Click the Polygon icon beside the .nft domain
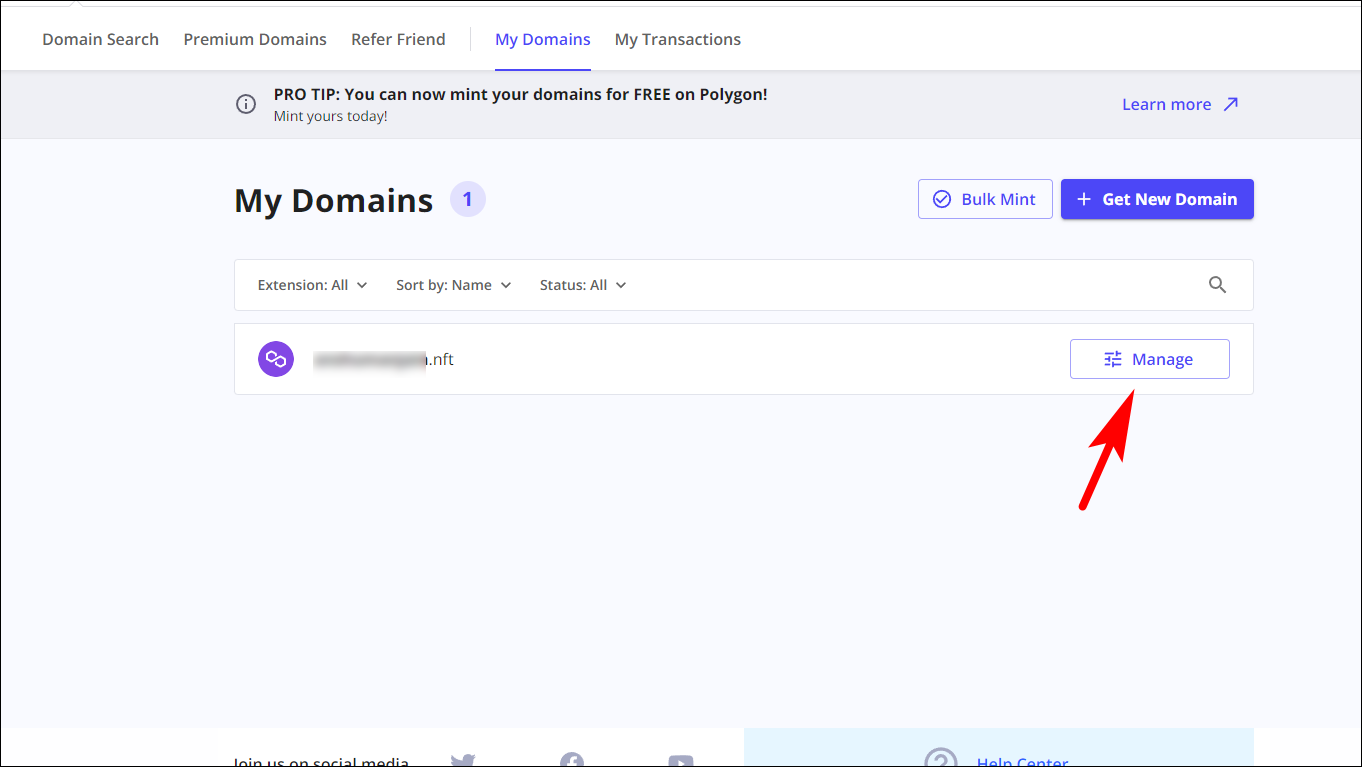The width and height of the screenshot is (1362, 767). point(276,359)
